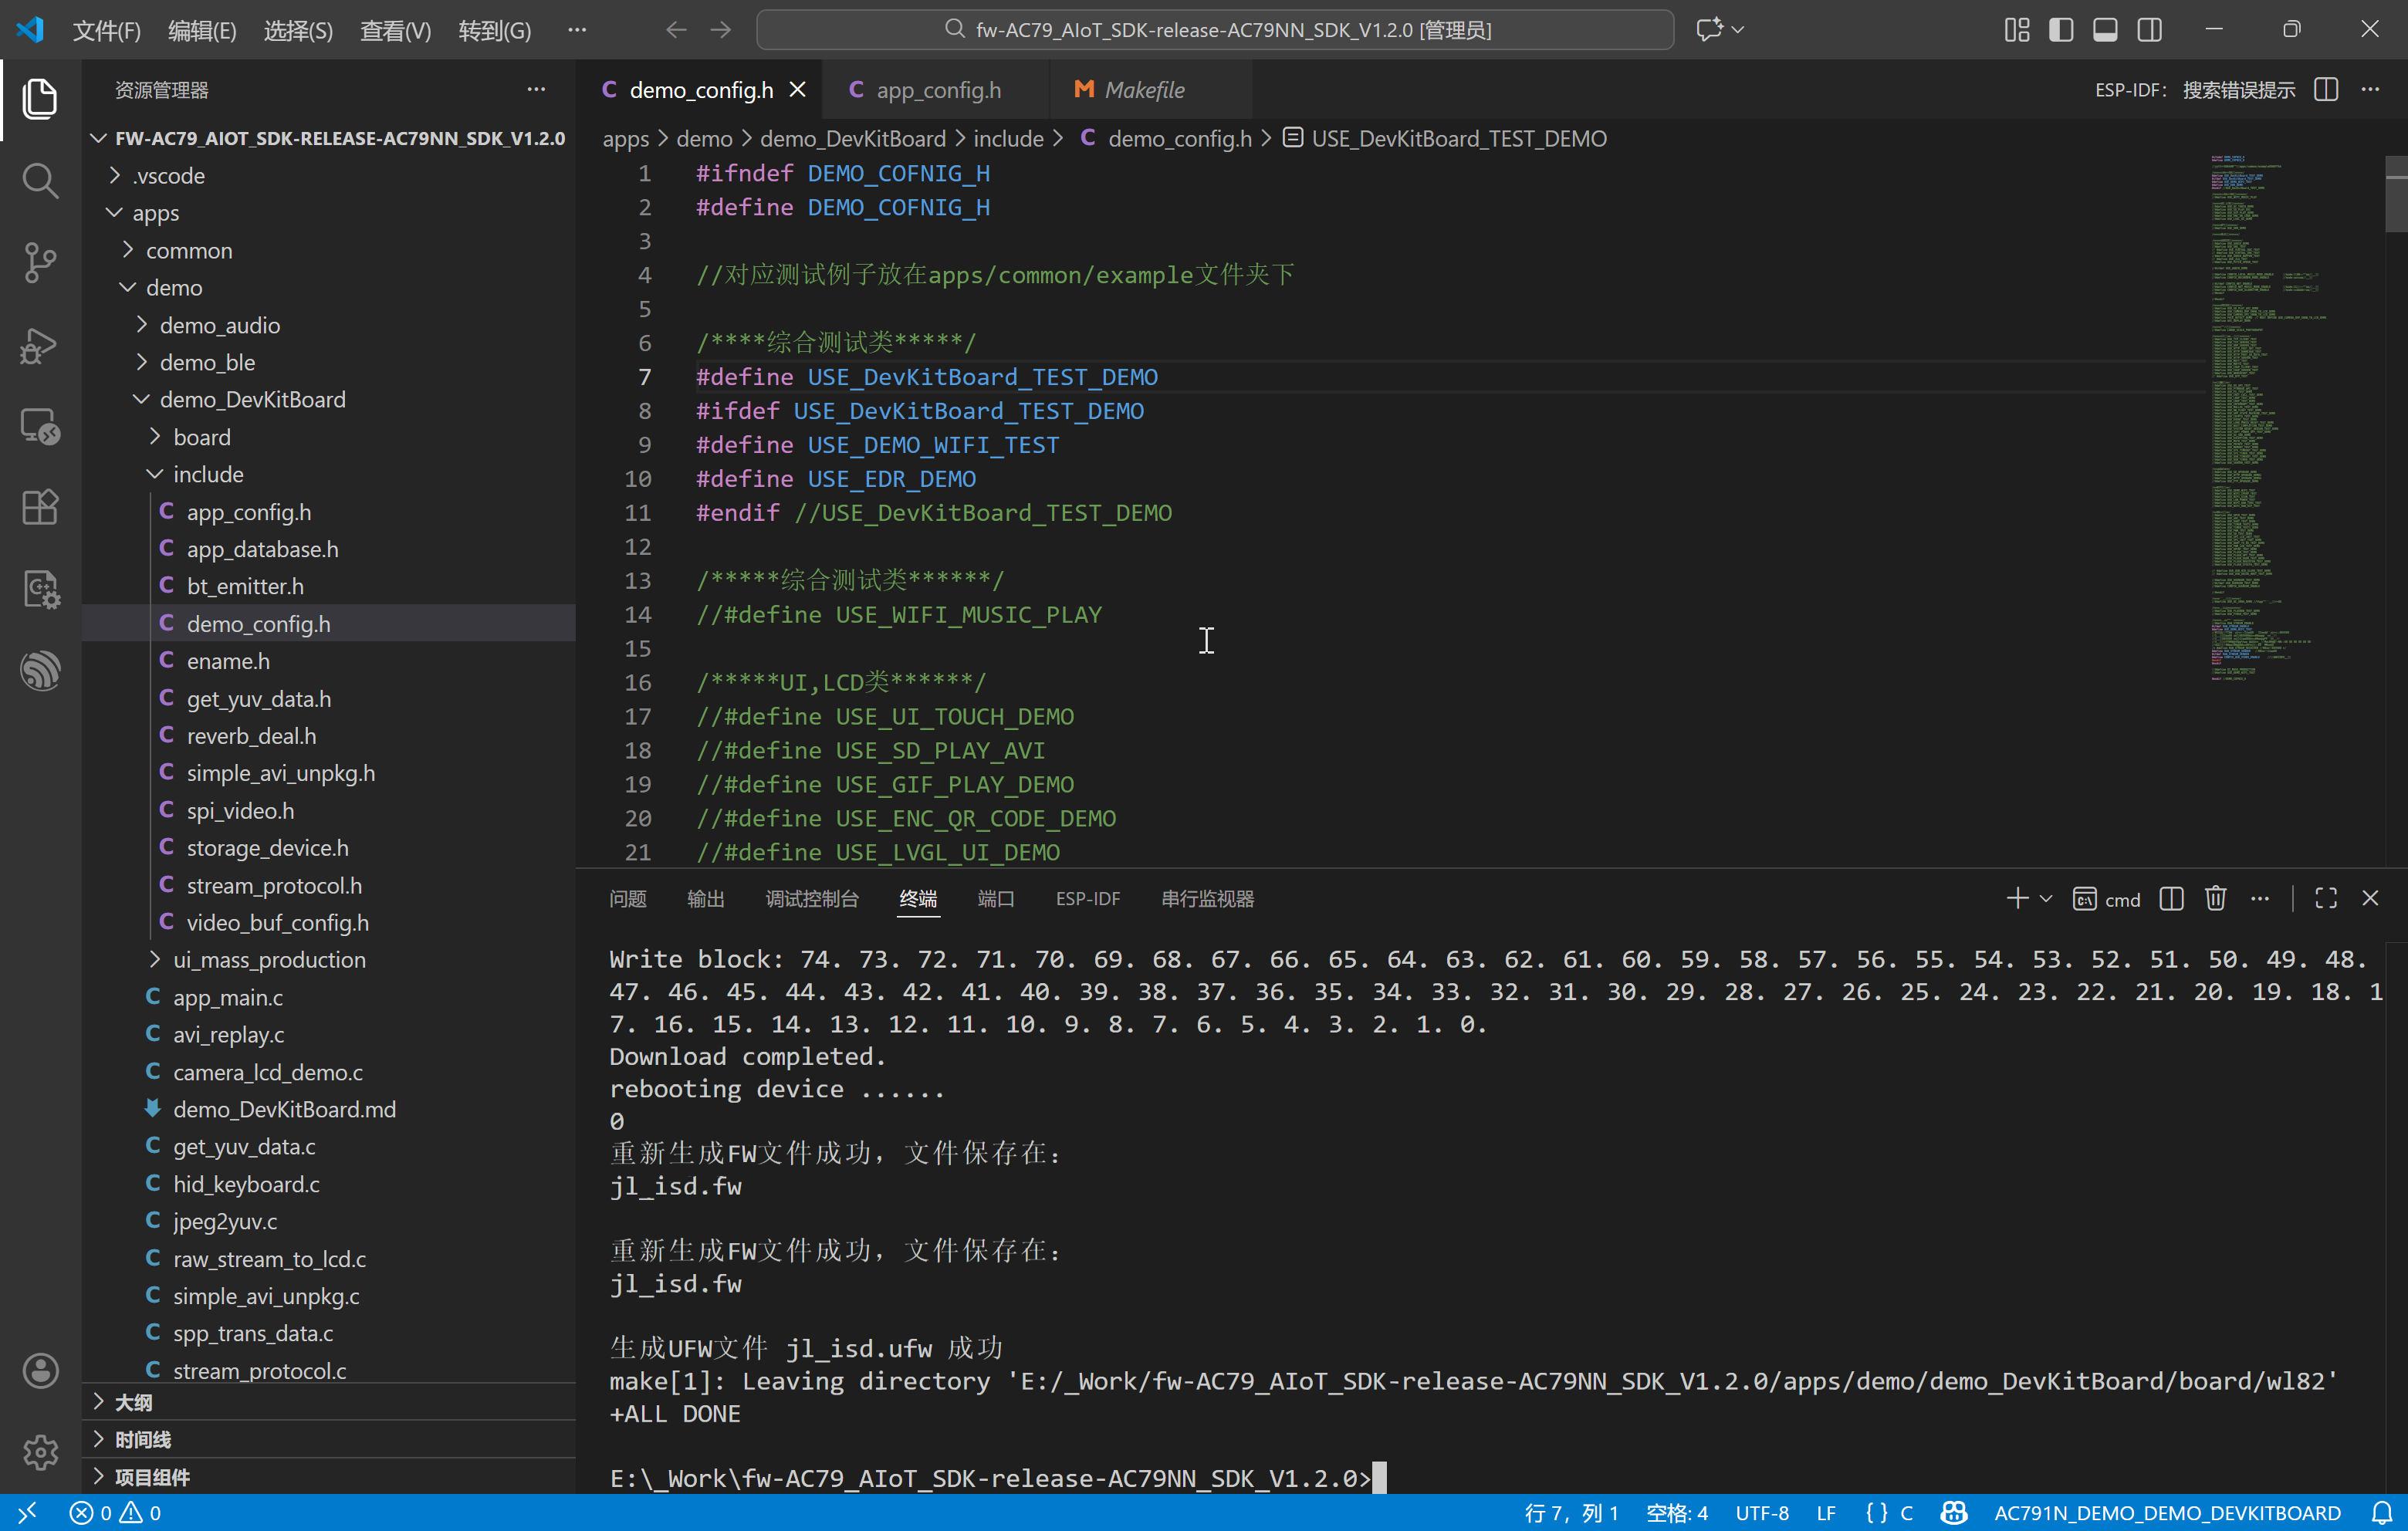The image size is (2408, 1531).
Task: Go forward in navigation history
Action: (720, 29)
